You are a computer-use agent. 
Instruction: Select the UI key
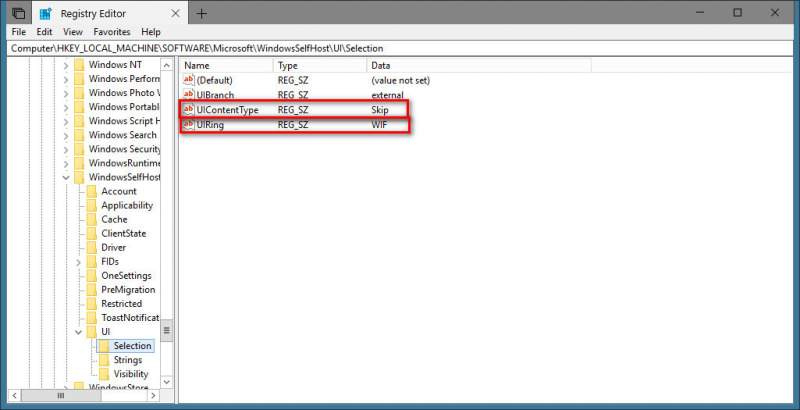[106, 331]
